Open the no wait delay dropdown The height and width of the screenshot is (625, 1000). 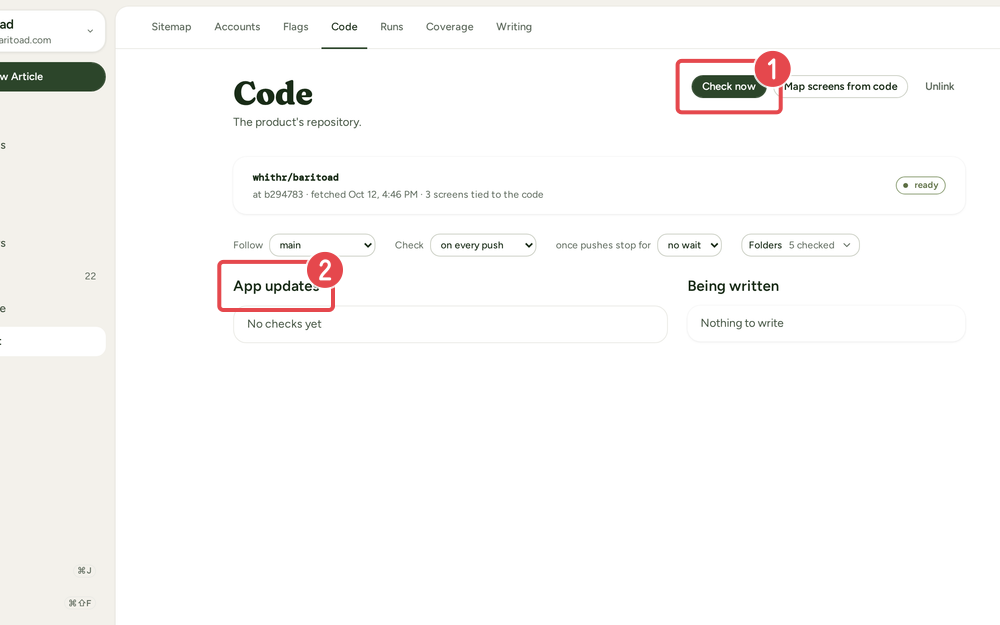tap(689, 245)
